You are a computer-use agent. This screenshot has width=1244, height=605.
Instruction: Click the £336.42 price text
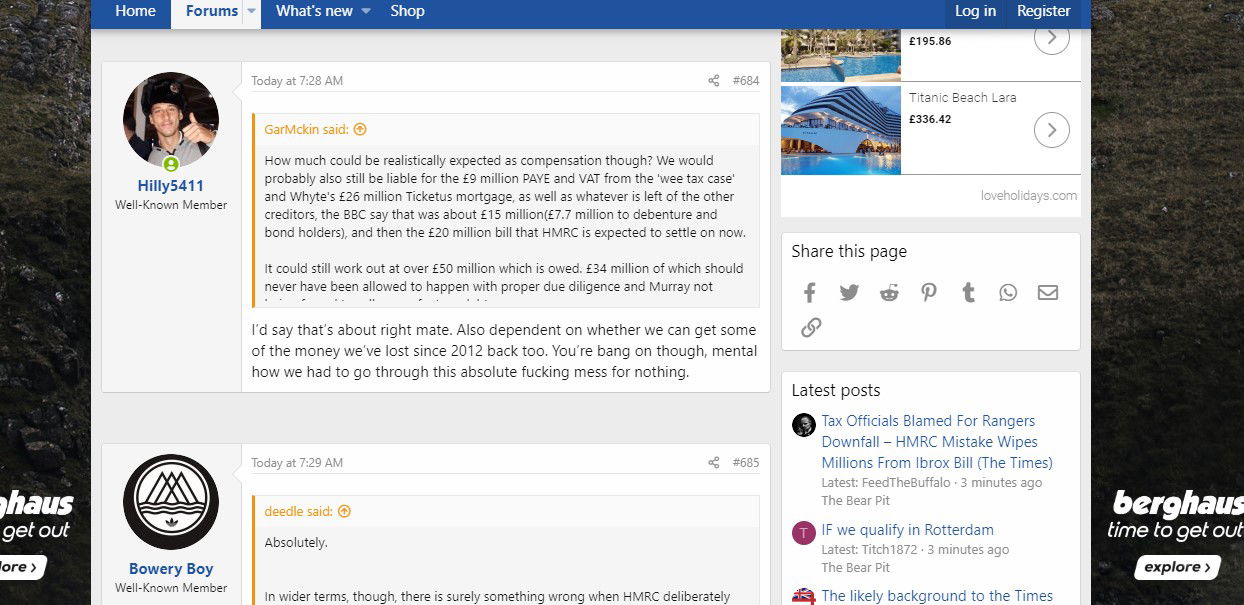(930, 119)
